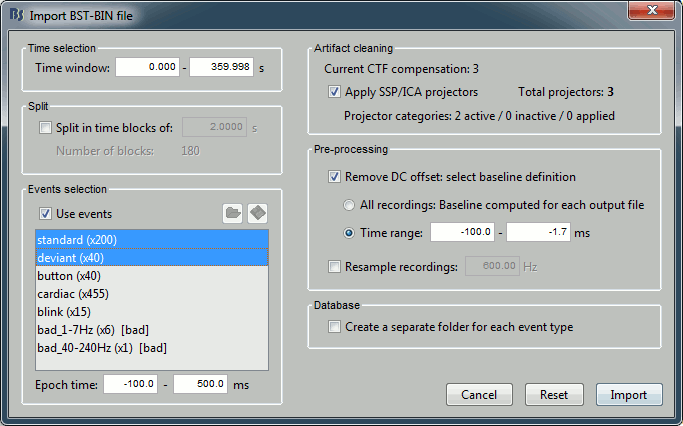Click the Brainstorm icon in the title bar

[x=16, y=15]
